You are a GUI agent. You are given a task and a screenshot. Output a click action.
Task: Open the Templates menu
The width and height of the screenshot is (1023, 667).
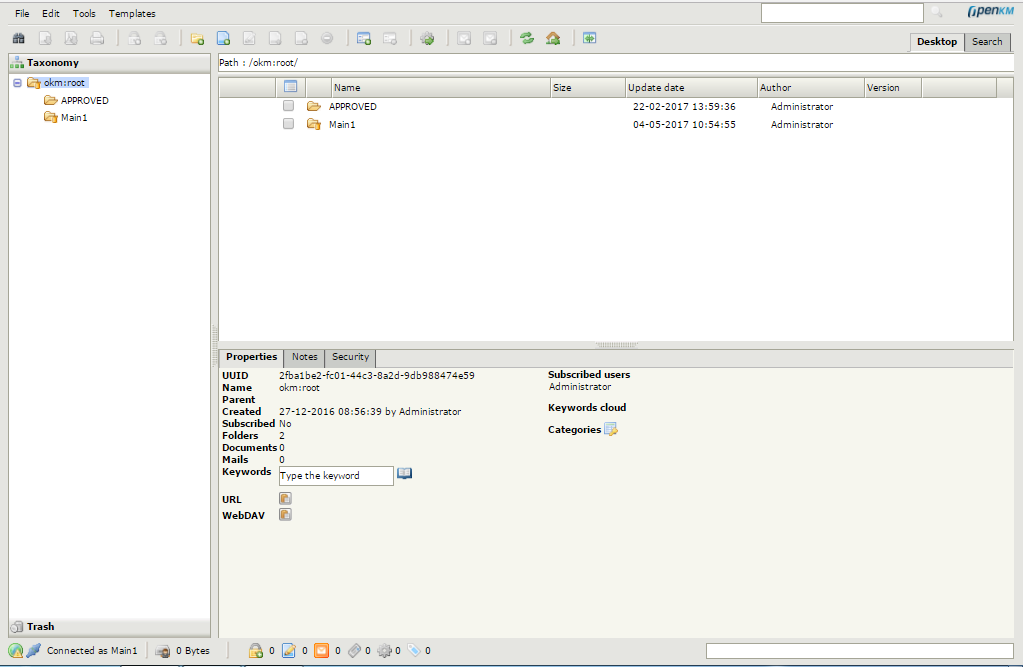pyautogui.click(x=132, y=14)
